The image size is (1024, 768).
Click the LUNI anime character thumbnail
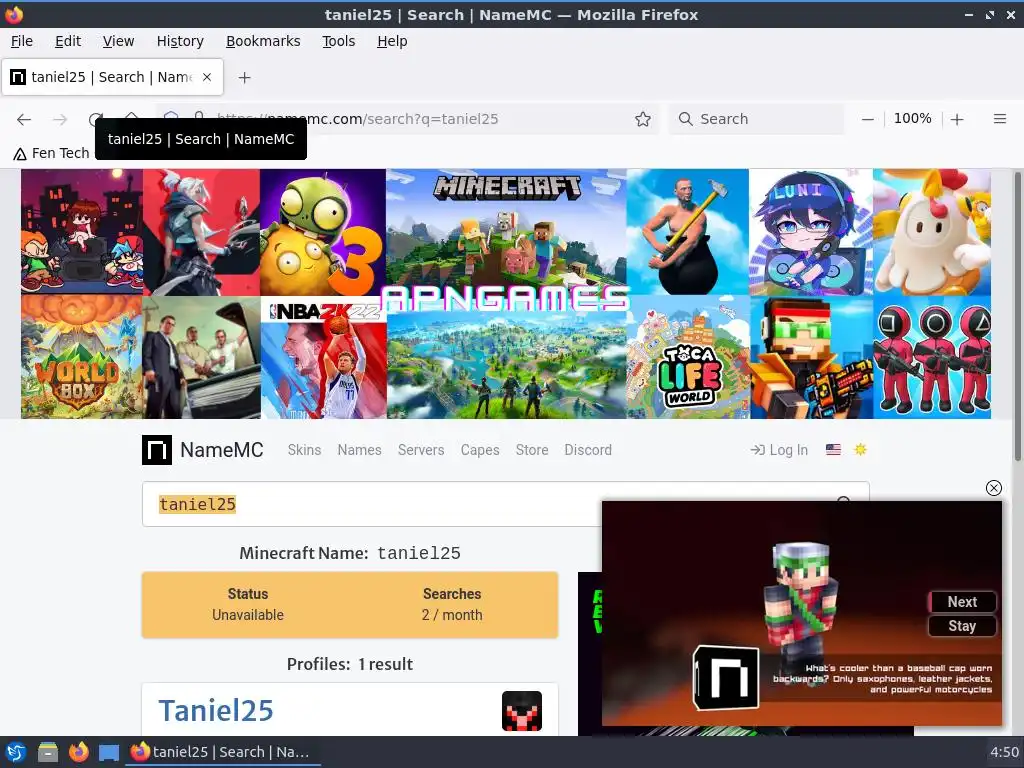click(x=810, y=232)
